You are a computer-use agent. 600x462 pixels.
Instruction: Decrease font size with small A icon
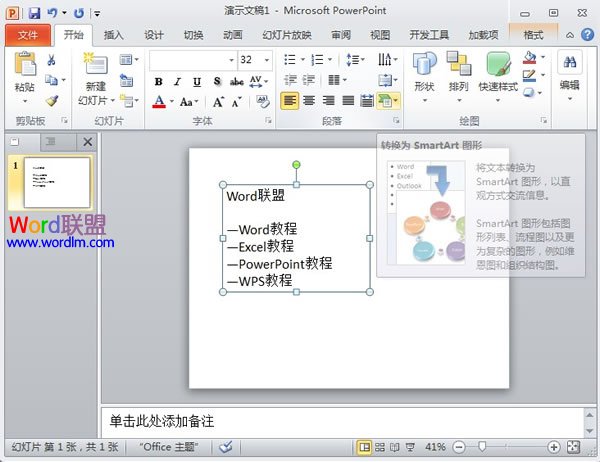pos(236,102)
